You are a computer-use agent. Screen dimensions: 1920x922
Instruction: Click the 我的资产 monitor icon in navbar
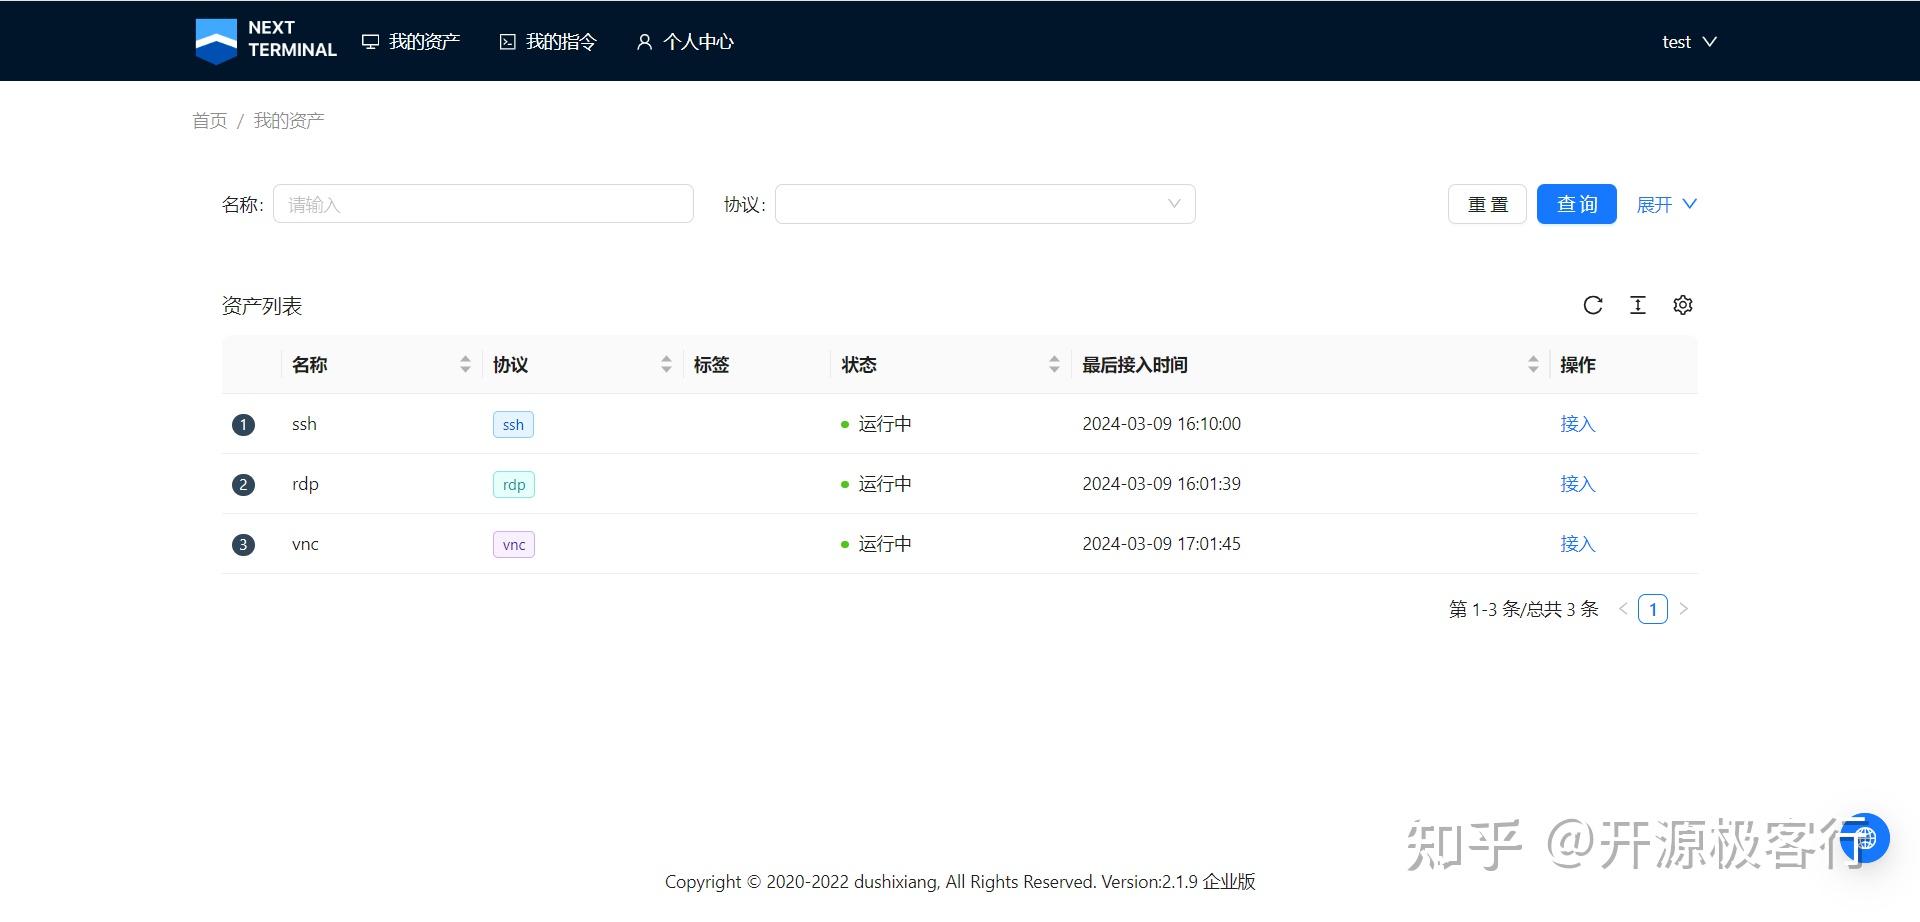(x=370, y=41)
